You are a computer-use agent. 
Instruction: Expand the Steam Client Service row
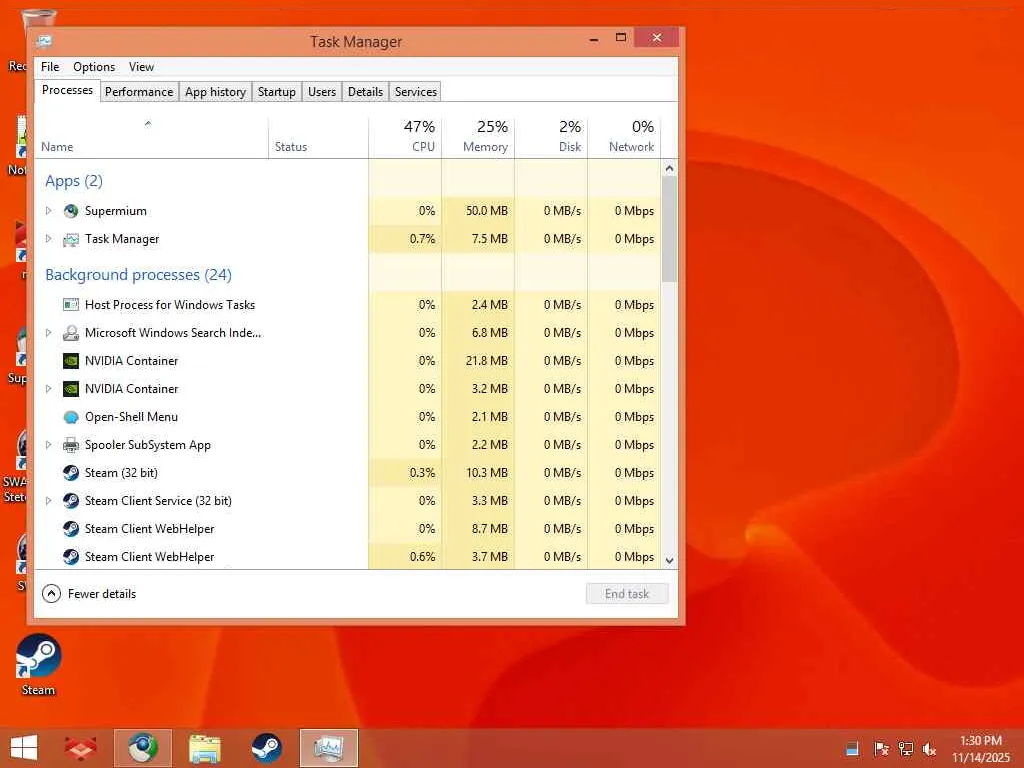click(x=48, y=501)
